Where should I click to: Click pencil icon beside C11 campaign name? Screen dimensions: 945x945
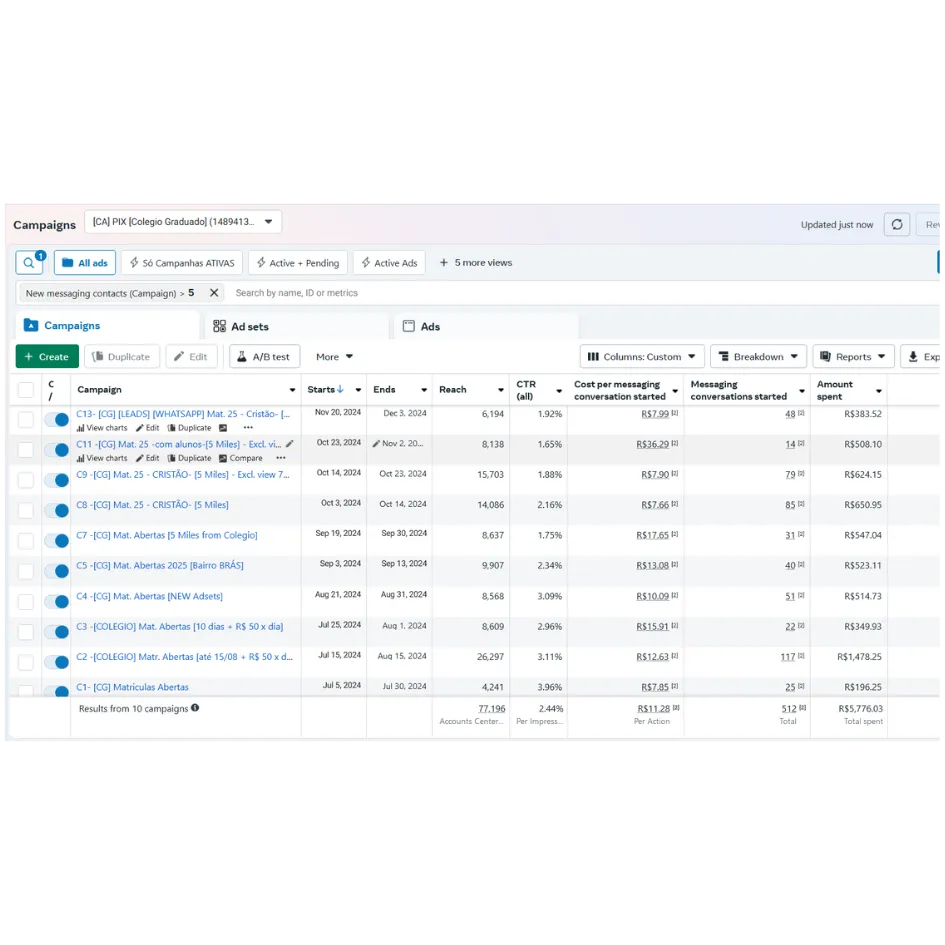(x=290, y=444)
